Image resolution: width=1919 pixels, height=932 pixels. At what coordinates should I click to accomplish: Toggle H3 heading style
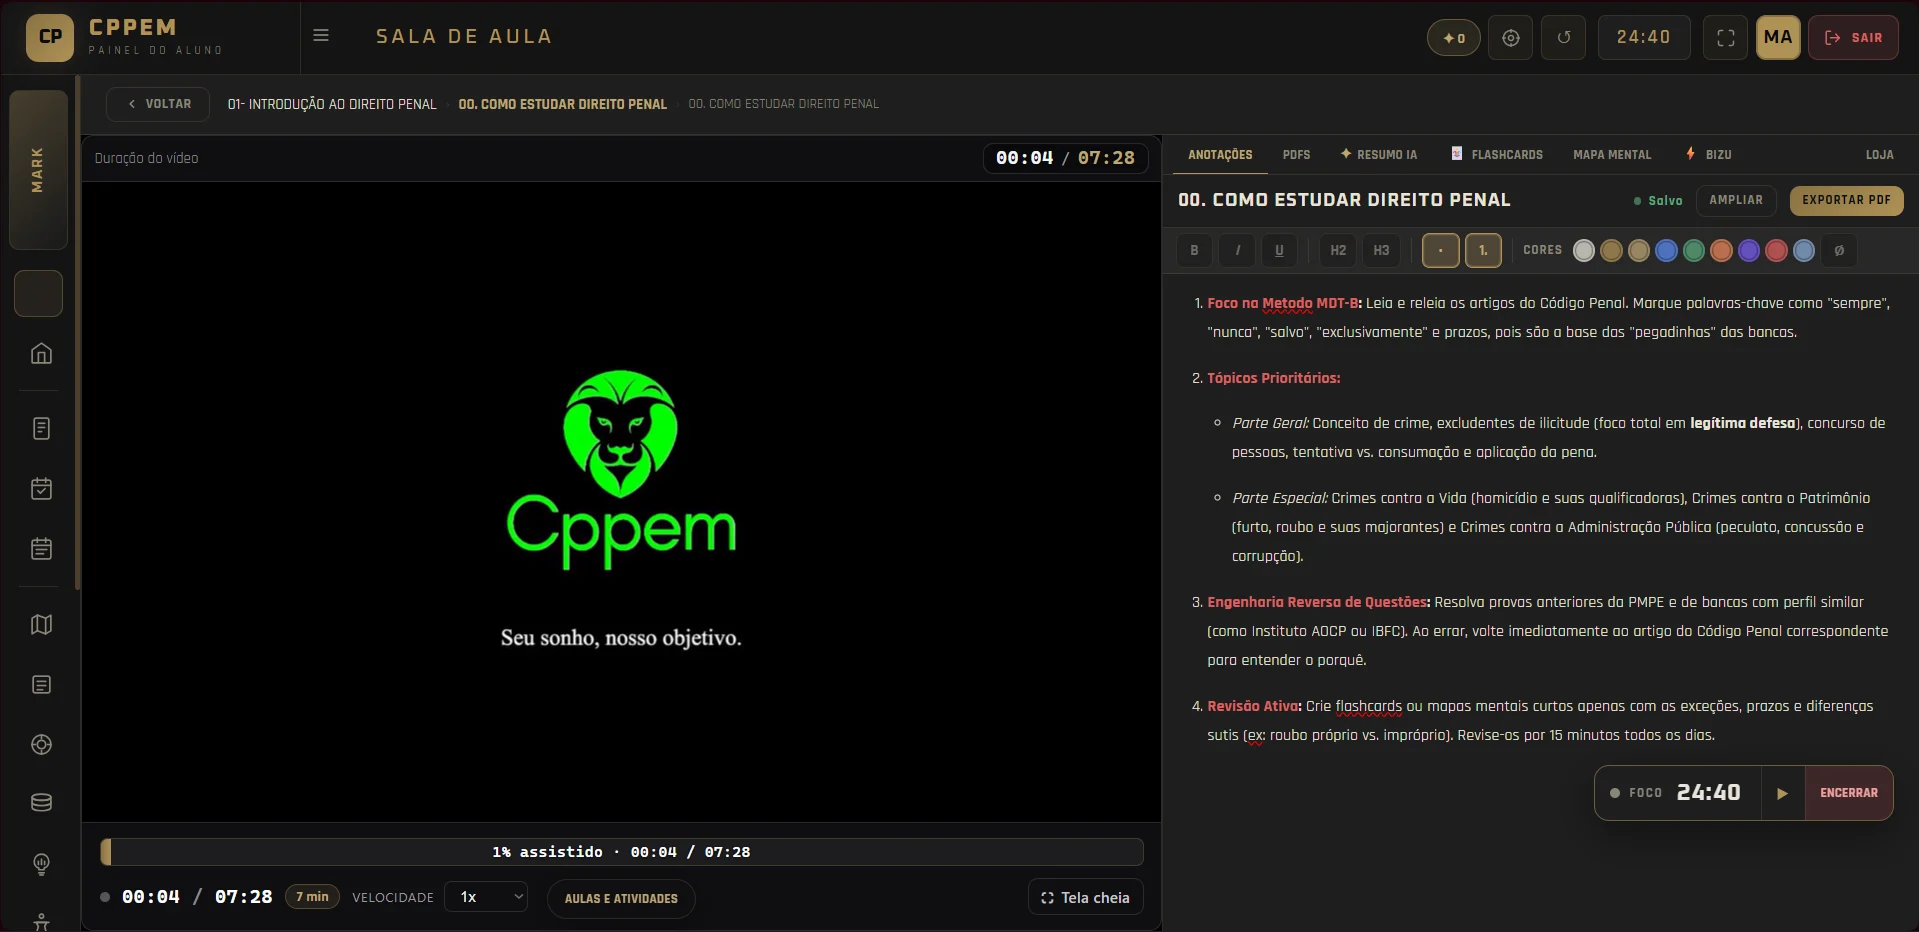pyautogui.click(x=1381, y=250)
